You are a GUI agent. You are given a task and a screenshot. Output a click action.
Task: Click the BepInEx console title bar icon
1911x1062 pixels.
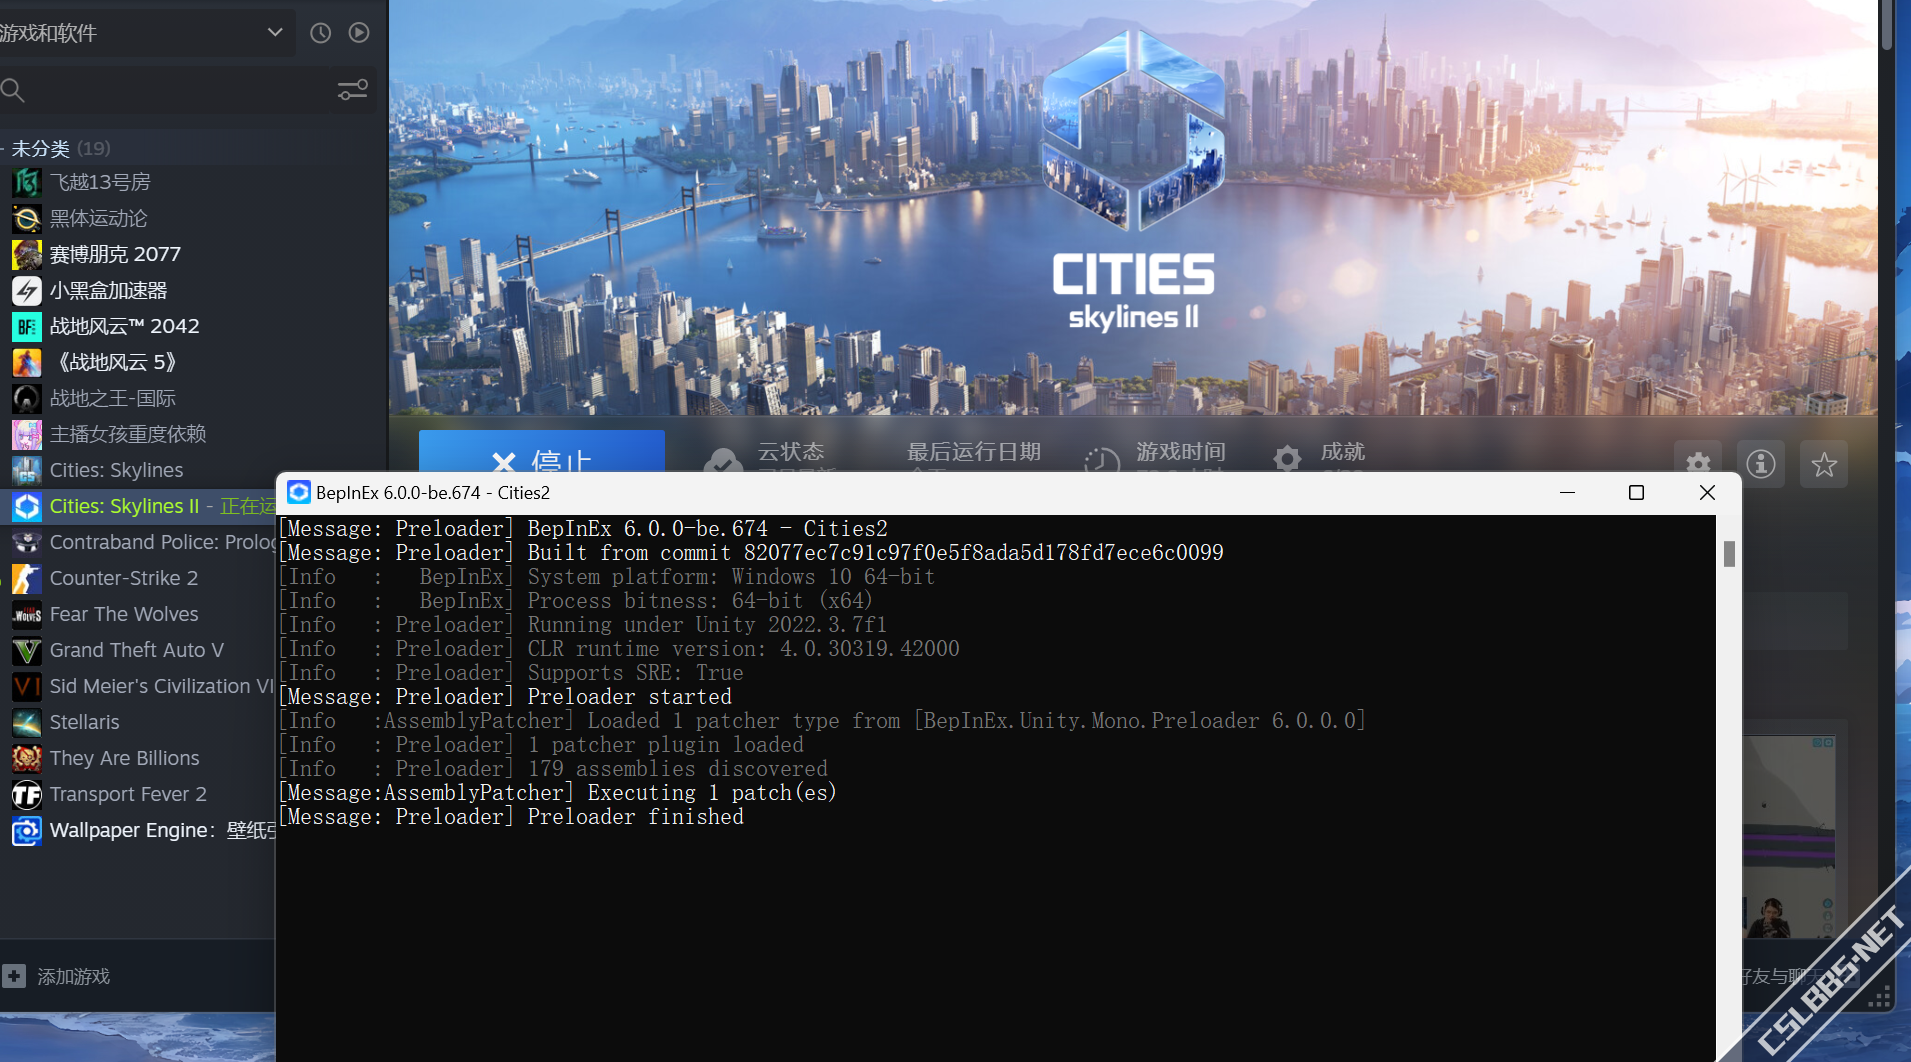(x=298, y=492)
